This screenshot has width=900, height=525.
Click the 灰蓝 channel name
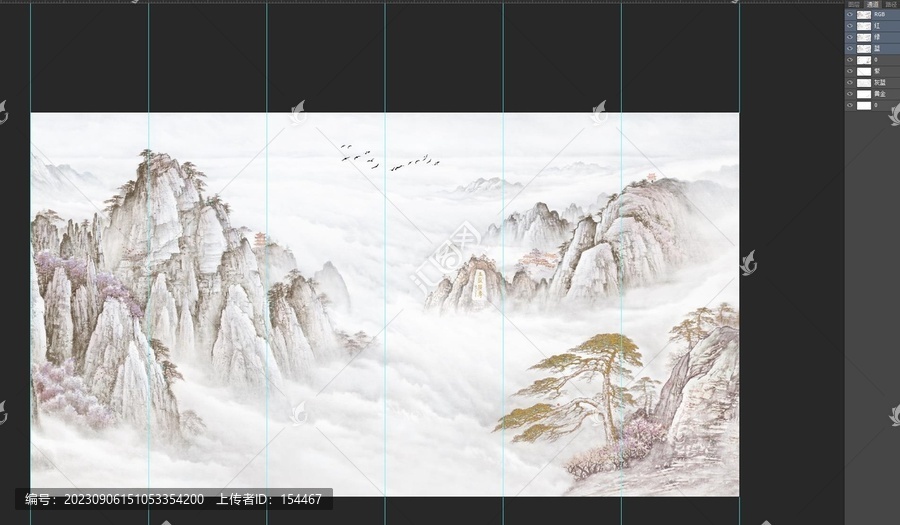[880, 83]
